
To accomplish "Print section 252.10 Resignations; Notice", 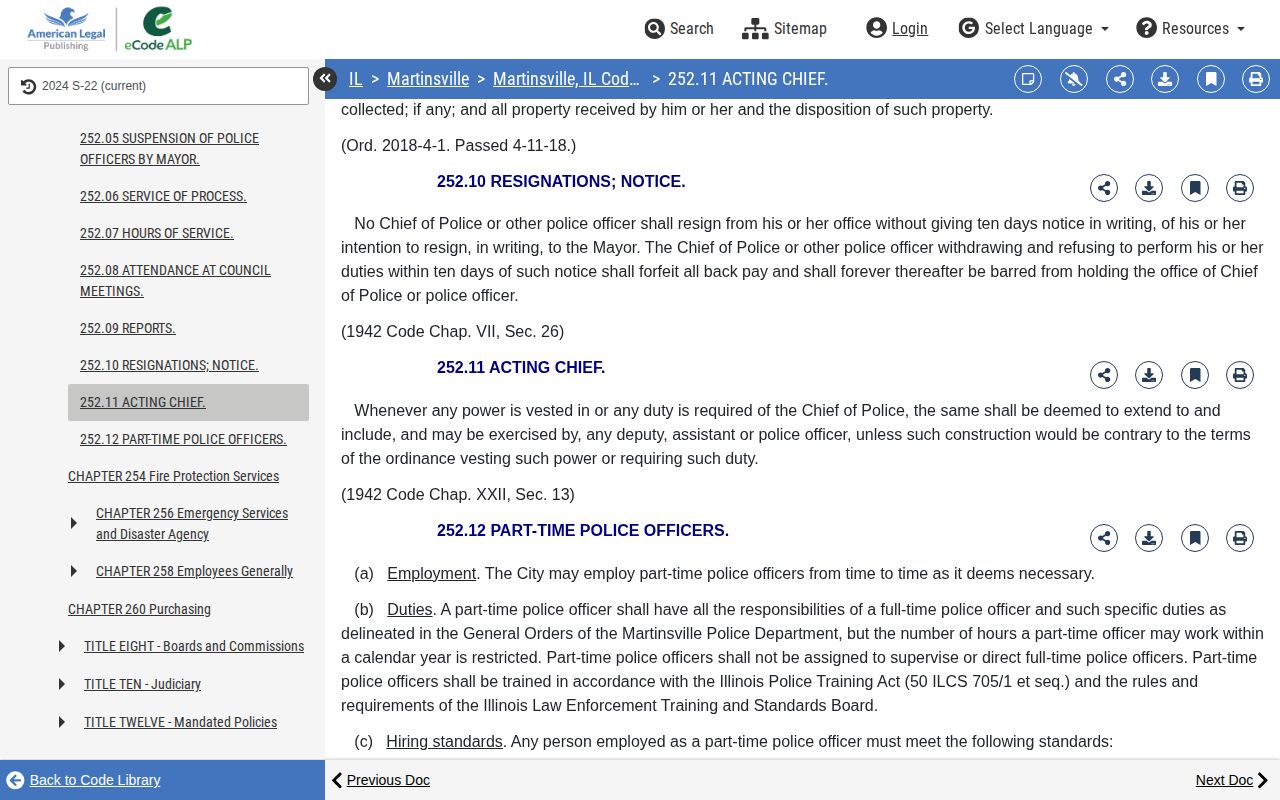I will click(x=1240, y=188).
